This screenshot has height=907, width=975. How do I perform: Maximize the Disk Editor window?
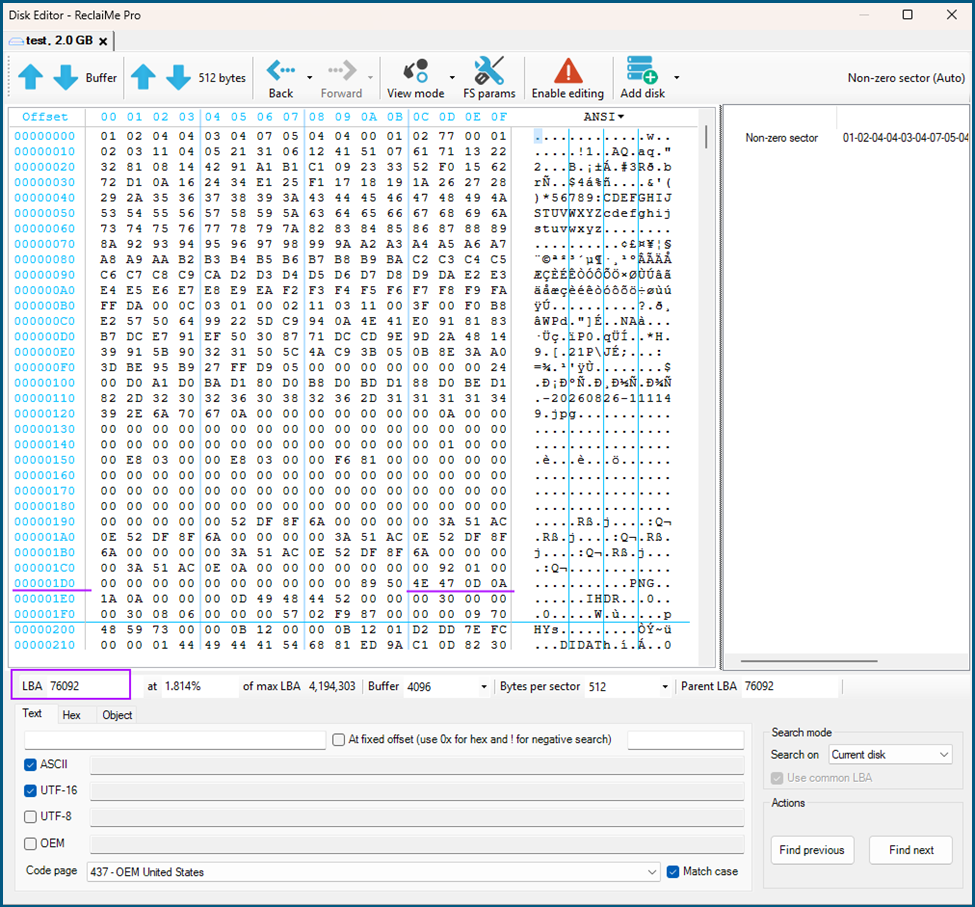point(907,14)
